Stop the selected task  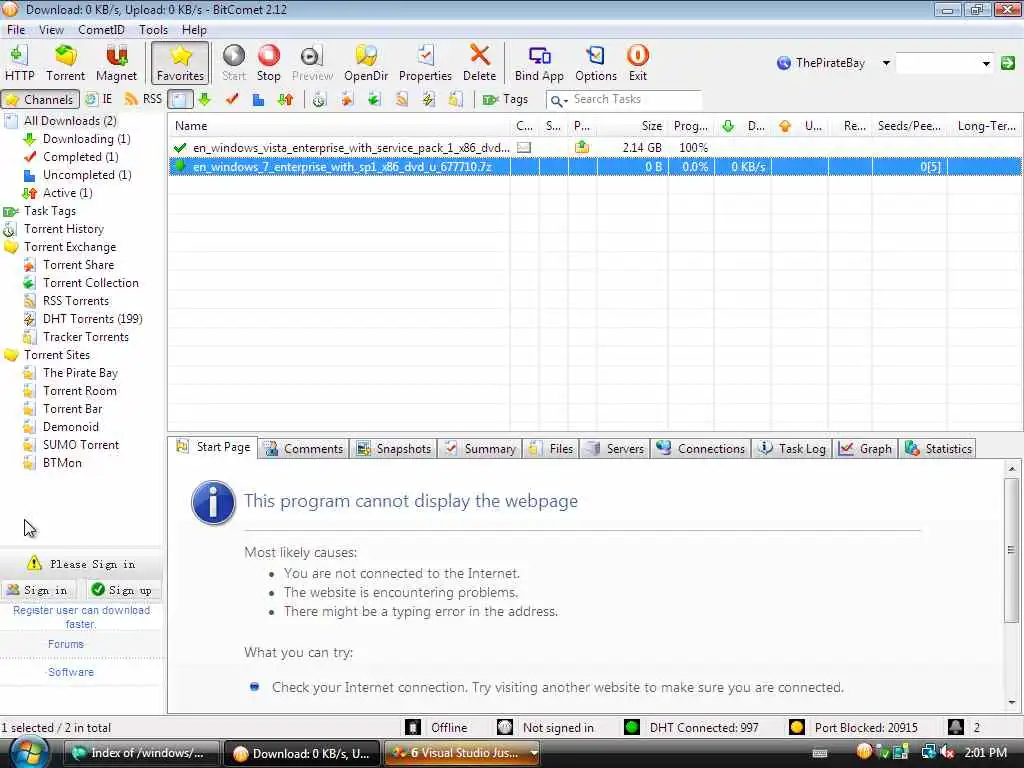[x=268, y=63]
